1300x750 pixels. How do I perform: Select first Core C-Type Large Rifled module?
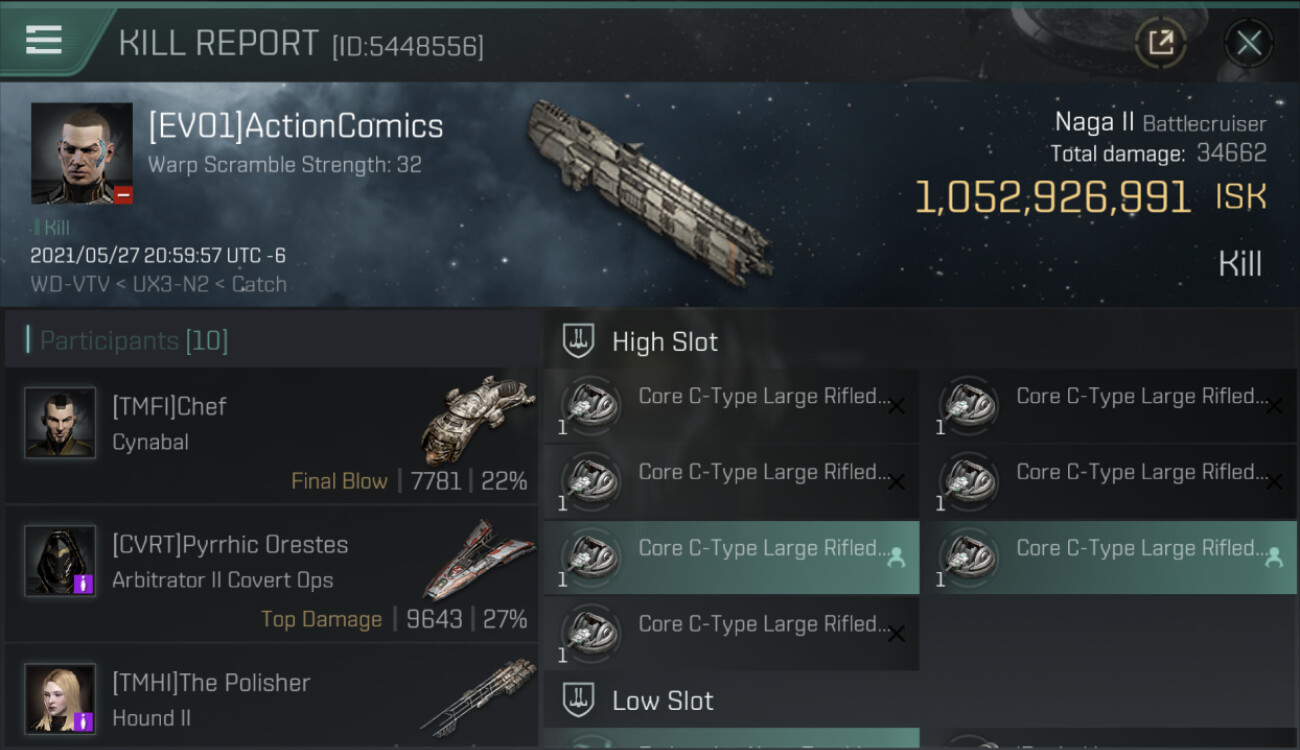(x=730, y=405)
